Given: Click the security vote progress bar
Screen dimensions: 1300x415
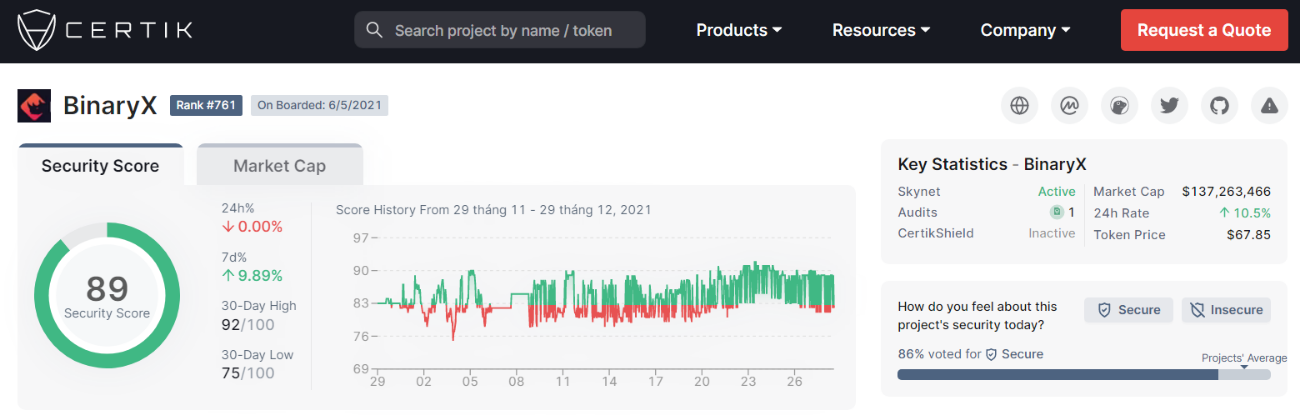Looking at the screenshot, I should pos(1083,374).
